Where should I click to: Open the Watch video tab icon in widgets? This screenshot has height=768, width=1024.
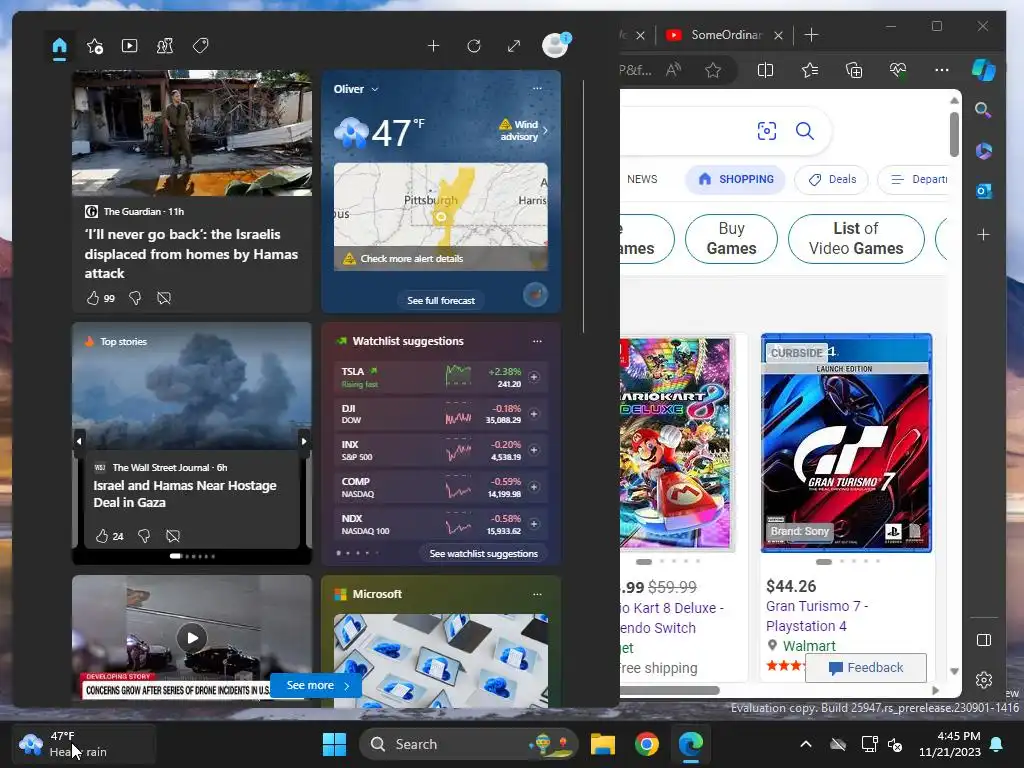(x=129, y=46)
